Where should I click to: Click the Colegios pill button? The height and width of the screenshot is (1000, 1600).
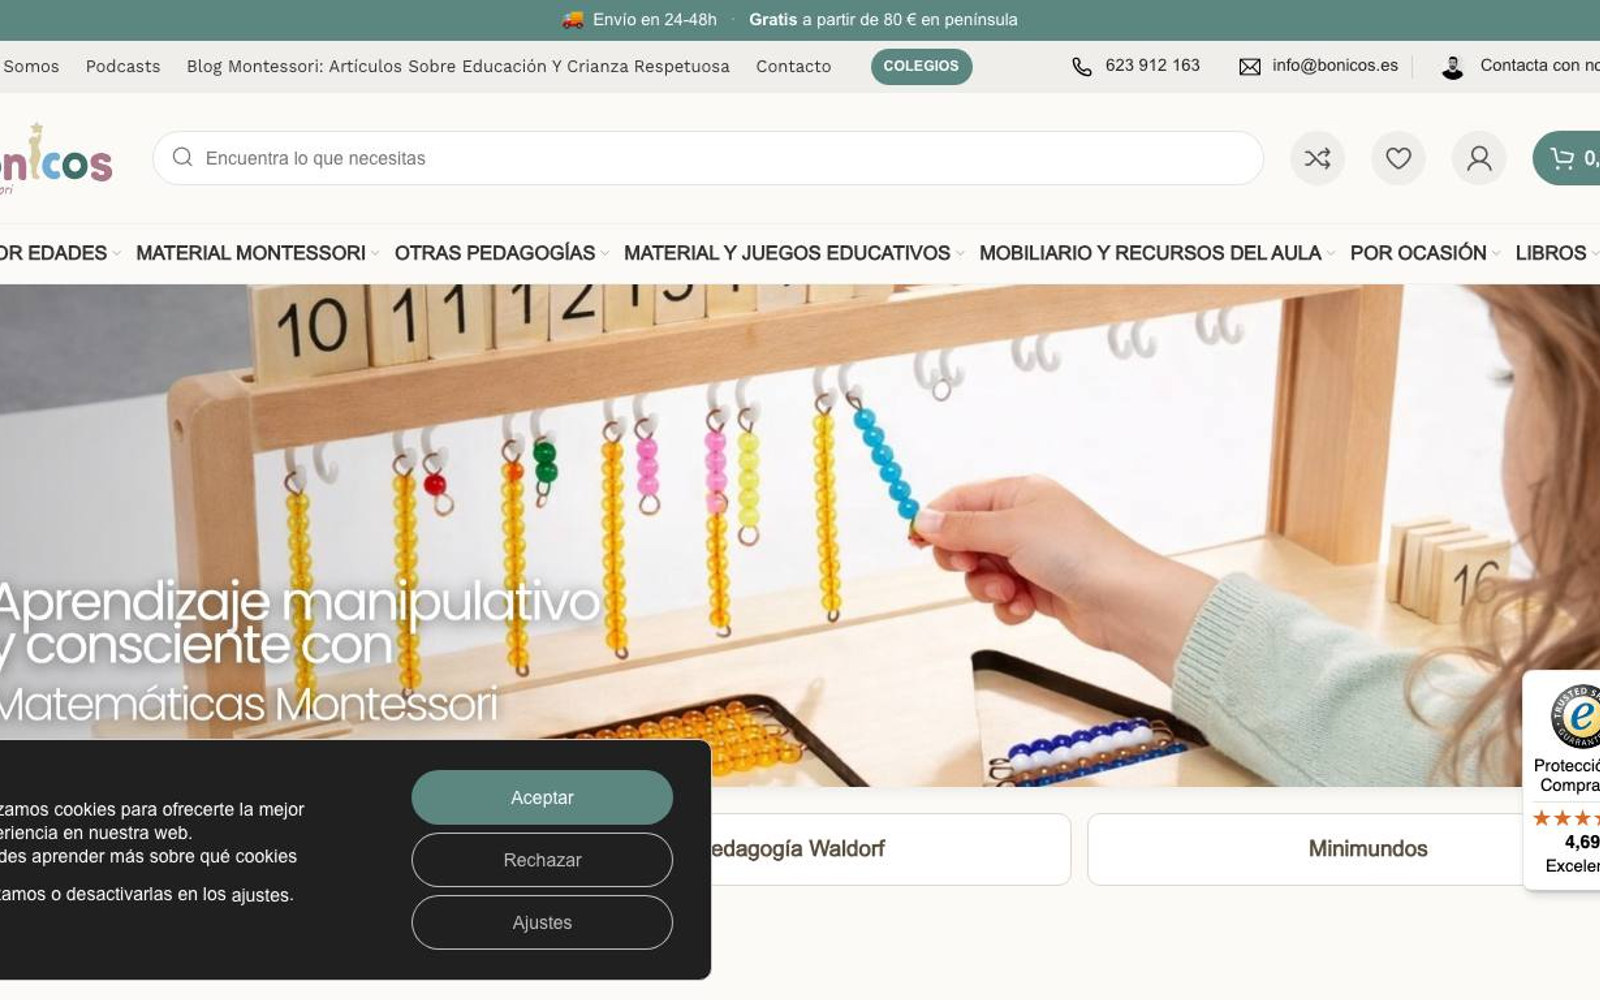pyautogui.click(x=921, y=66)
